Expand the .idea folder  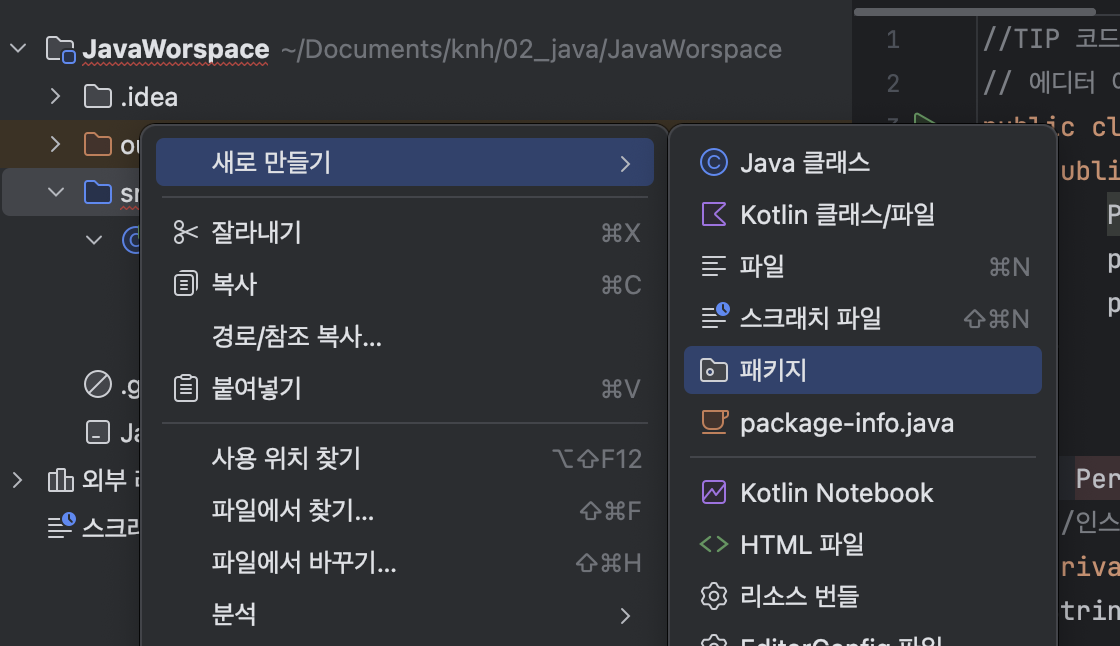(x=55, y=96)
